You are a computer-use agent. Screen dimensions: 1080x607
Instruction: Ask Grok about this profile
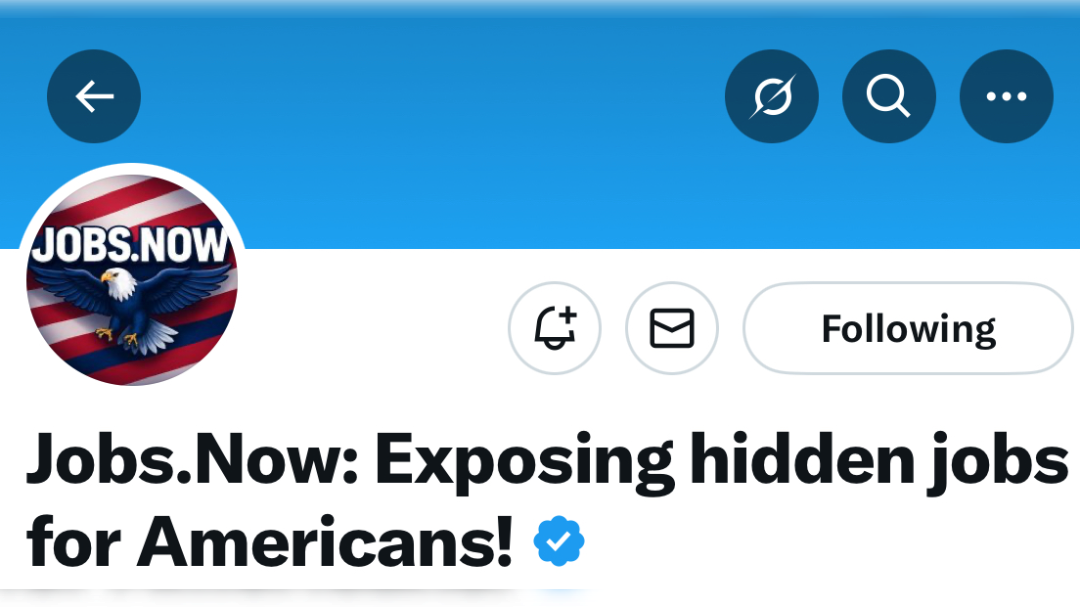pyautogui.click(x=771, y=97)
